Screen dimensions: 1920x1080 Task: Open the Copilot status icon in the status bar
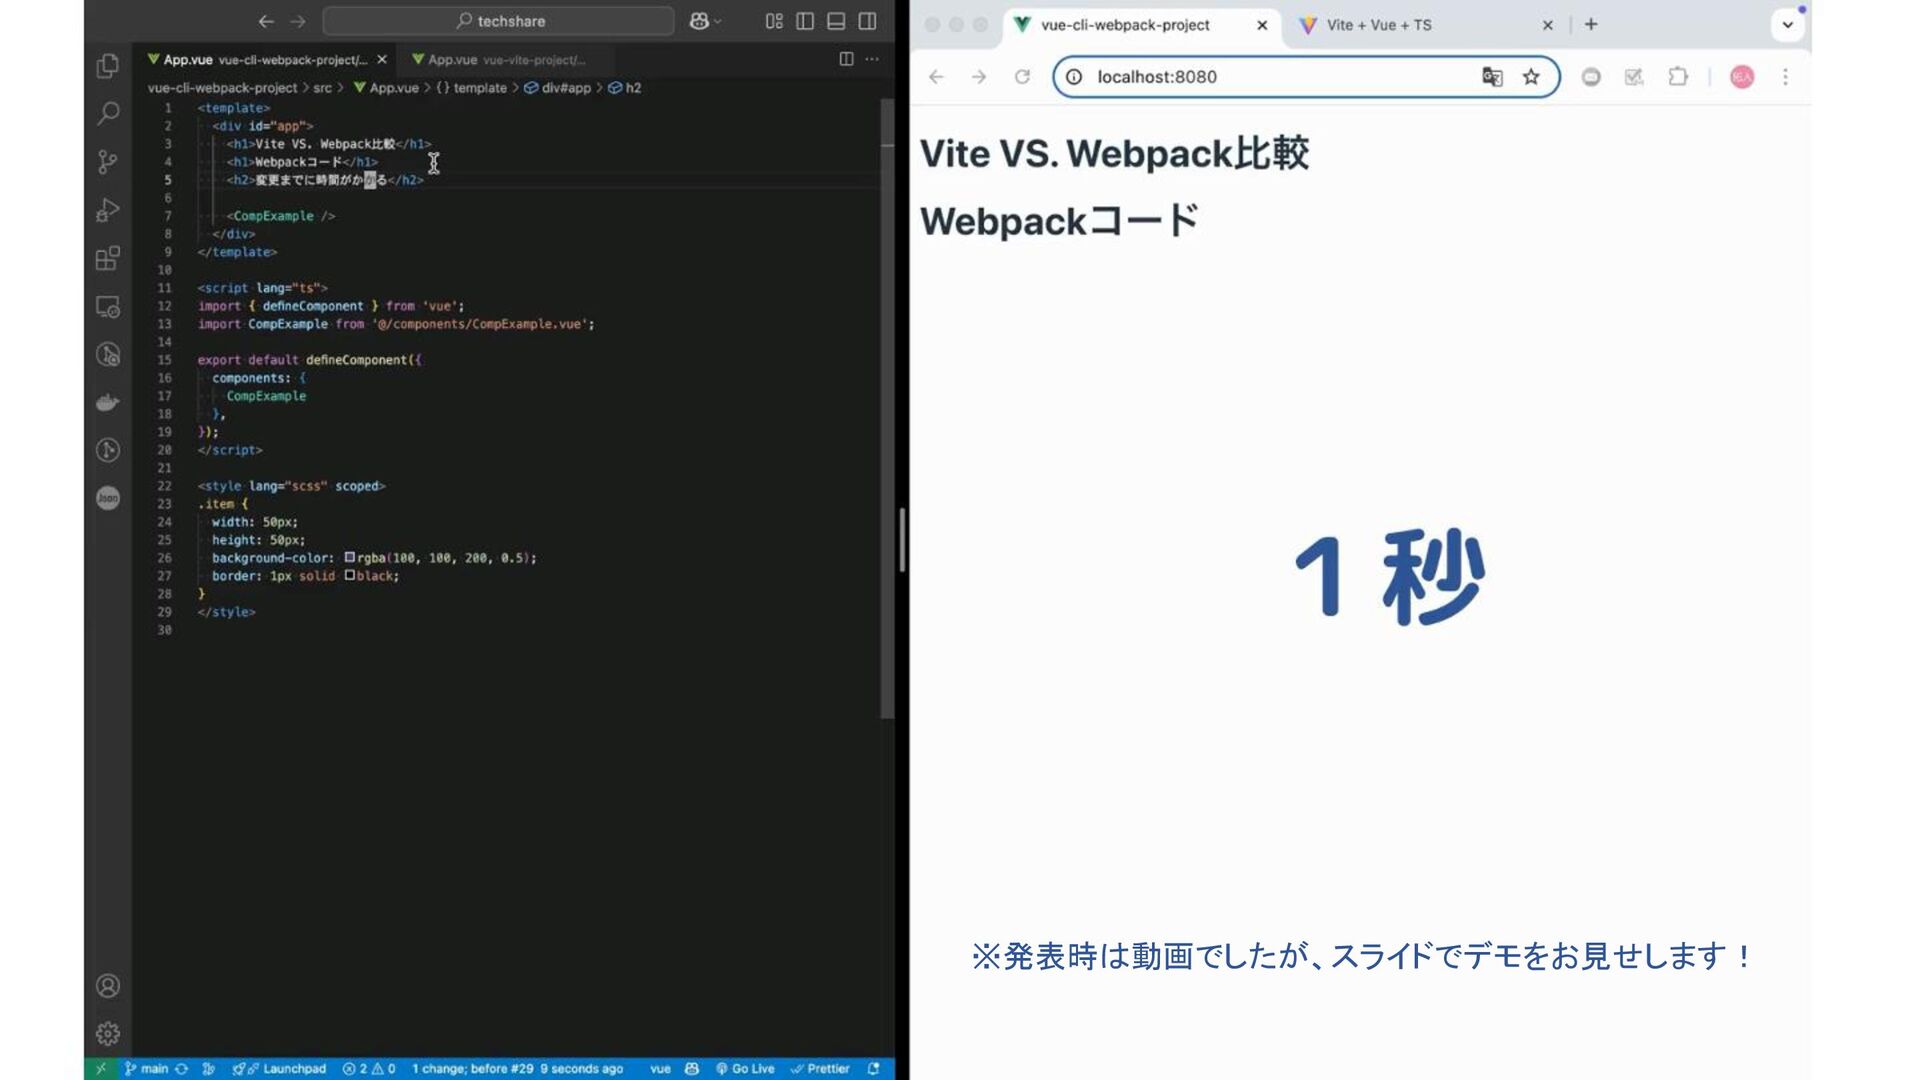pyautogui.click(x=691, y=1068)
